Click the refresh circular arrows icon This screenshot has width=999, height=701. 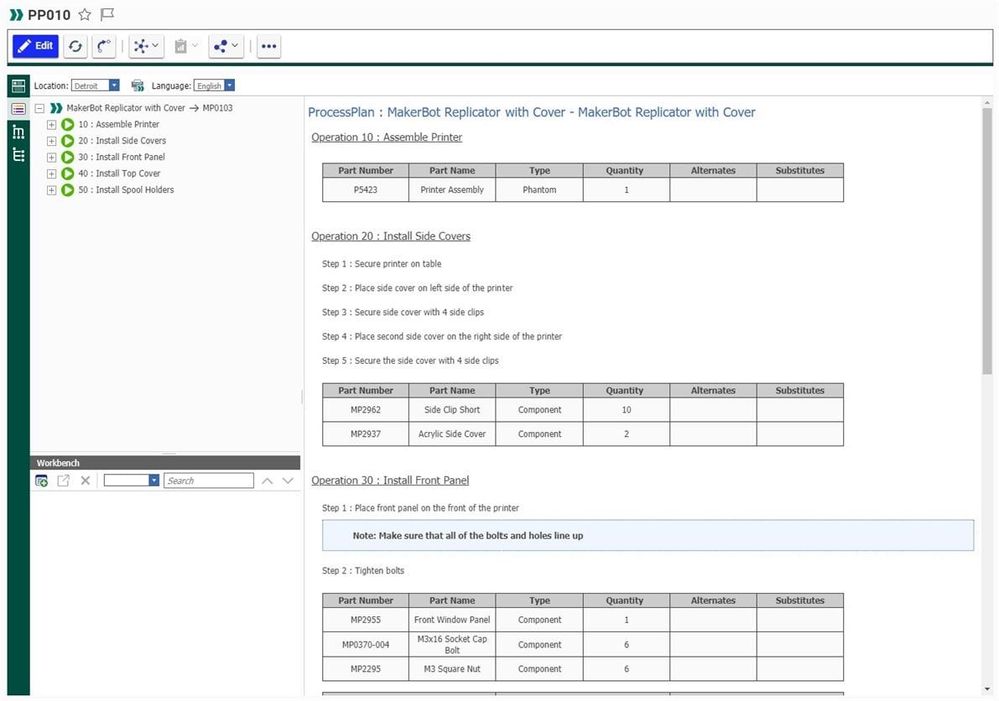coord(75,46)
